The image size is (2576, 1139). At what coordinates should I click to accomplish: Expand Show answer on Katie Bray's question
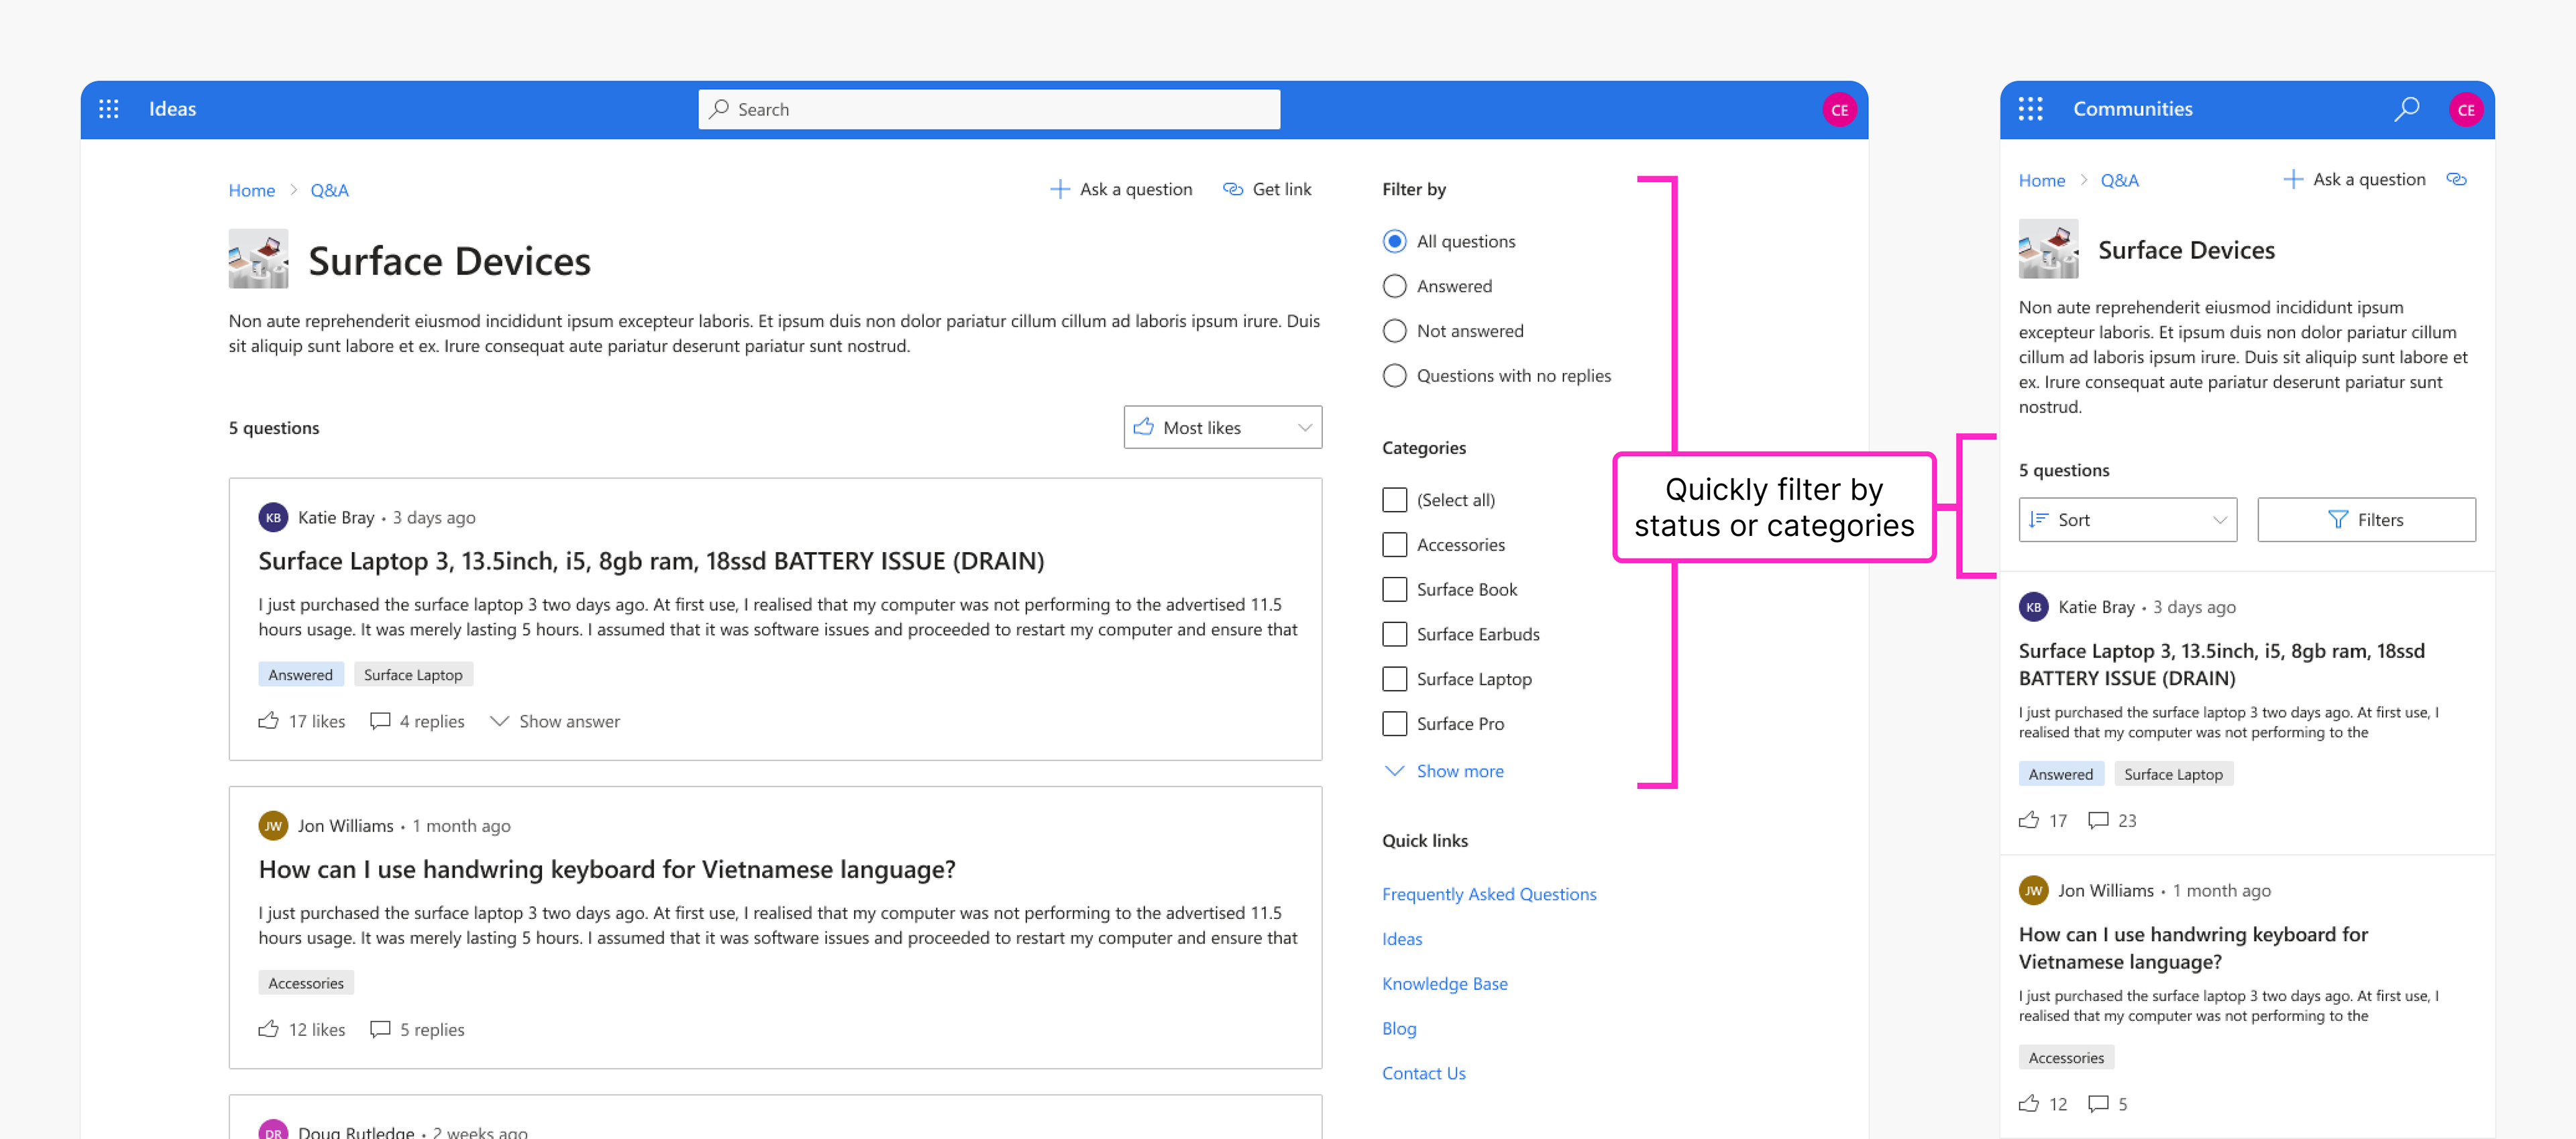(x=555, y=722)
